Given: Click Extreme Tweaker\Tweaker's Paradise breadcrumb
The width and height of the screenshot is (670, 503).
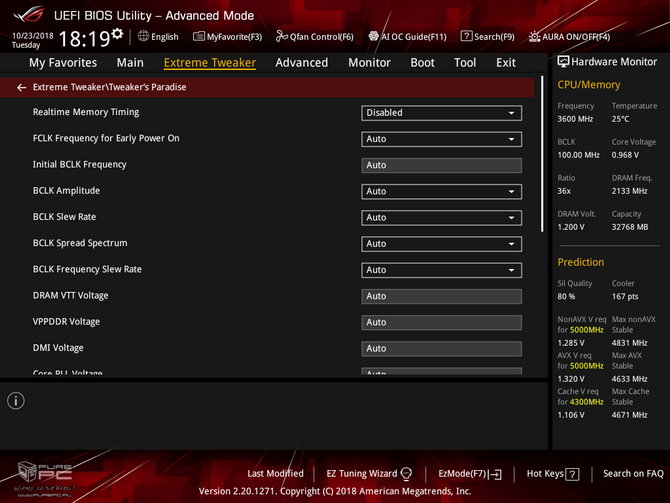Looking at the screenshot, I should (109, 87).
